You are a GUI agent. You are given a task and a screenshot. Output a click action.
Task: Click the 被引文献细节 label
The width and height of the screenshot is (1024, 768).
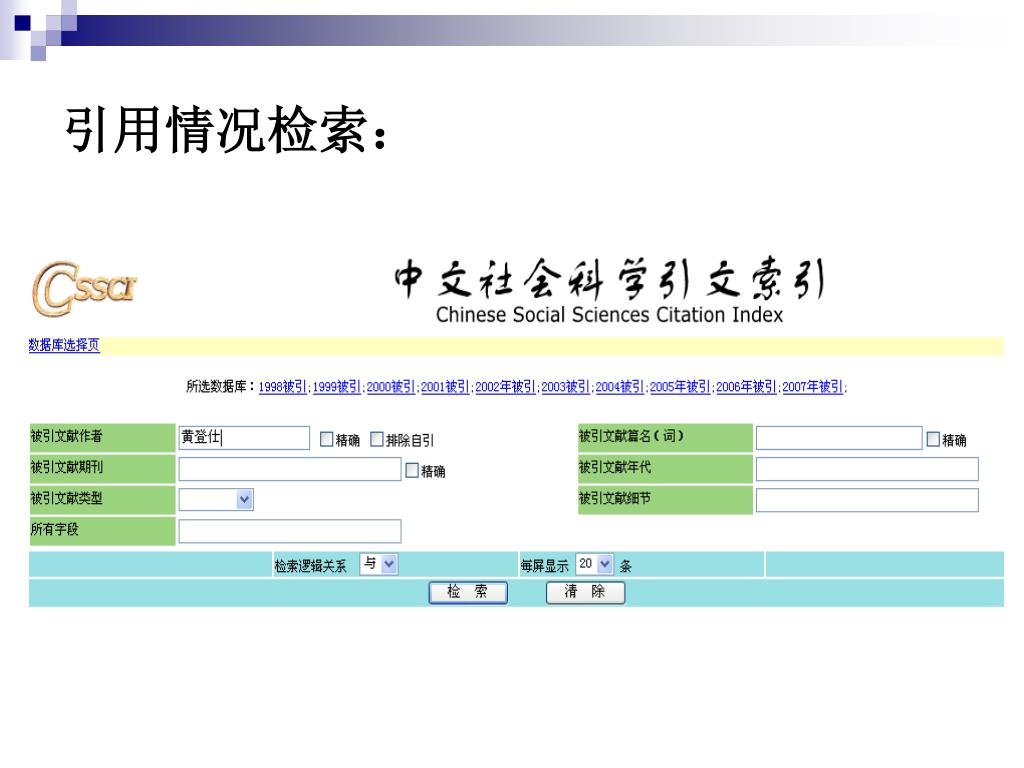point(615,498)
